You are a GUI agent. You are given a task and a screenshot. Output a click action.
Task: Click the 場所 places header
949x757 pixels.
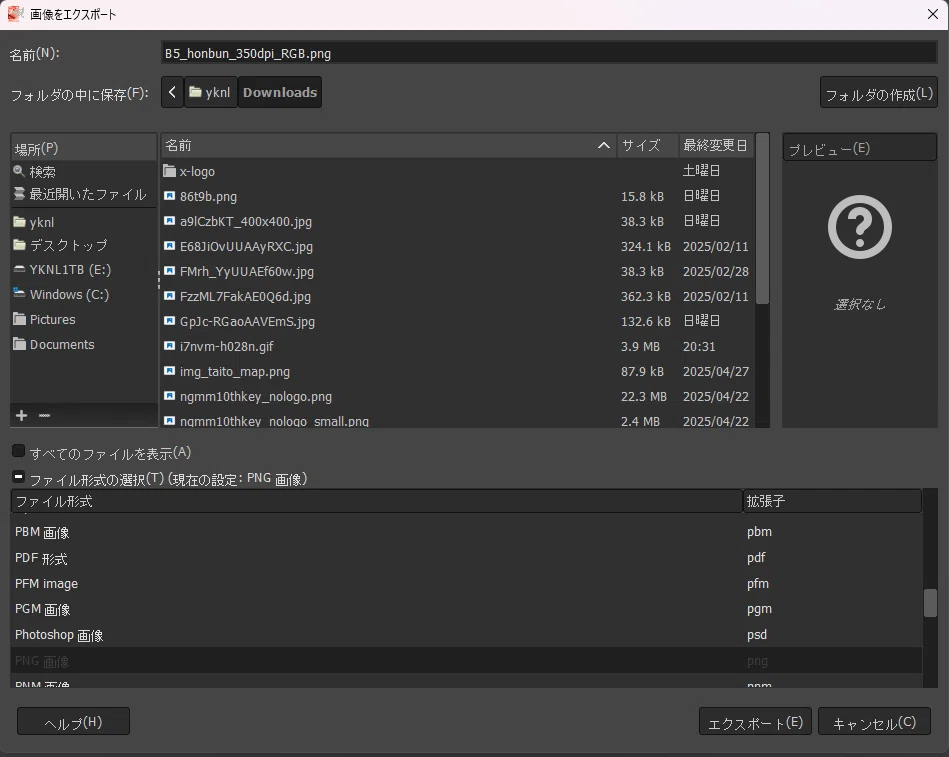click(84, 148)
